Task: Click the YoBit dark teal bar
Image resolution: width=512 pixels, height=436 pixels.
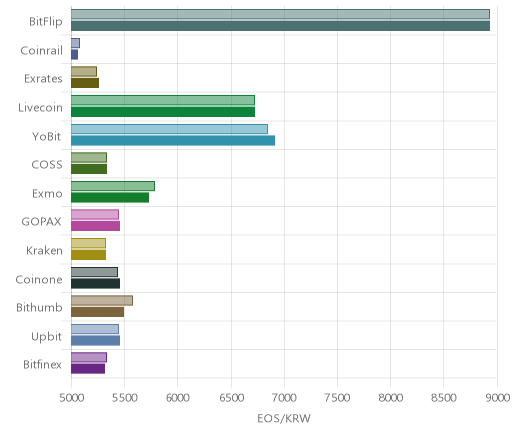Action: tap(173, 141)
